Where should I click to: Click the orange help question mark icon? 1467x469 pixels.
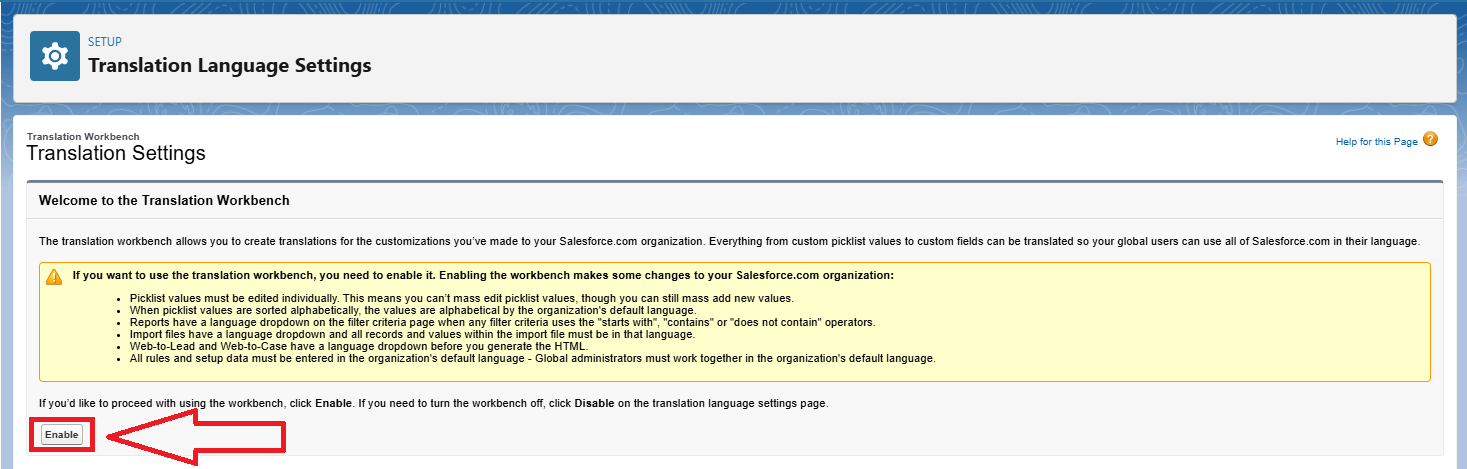pyautogui.click(x=1430, y=140)
